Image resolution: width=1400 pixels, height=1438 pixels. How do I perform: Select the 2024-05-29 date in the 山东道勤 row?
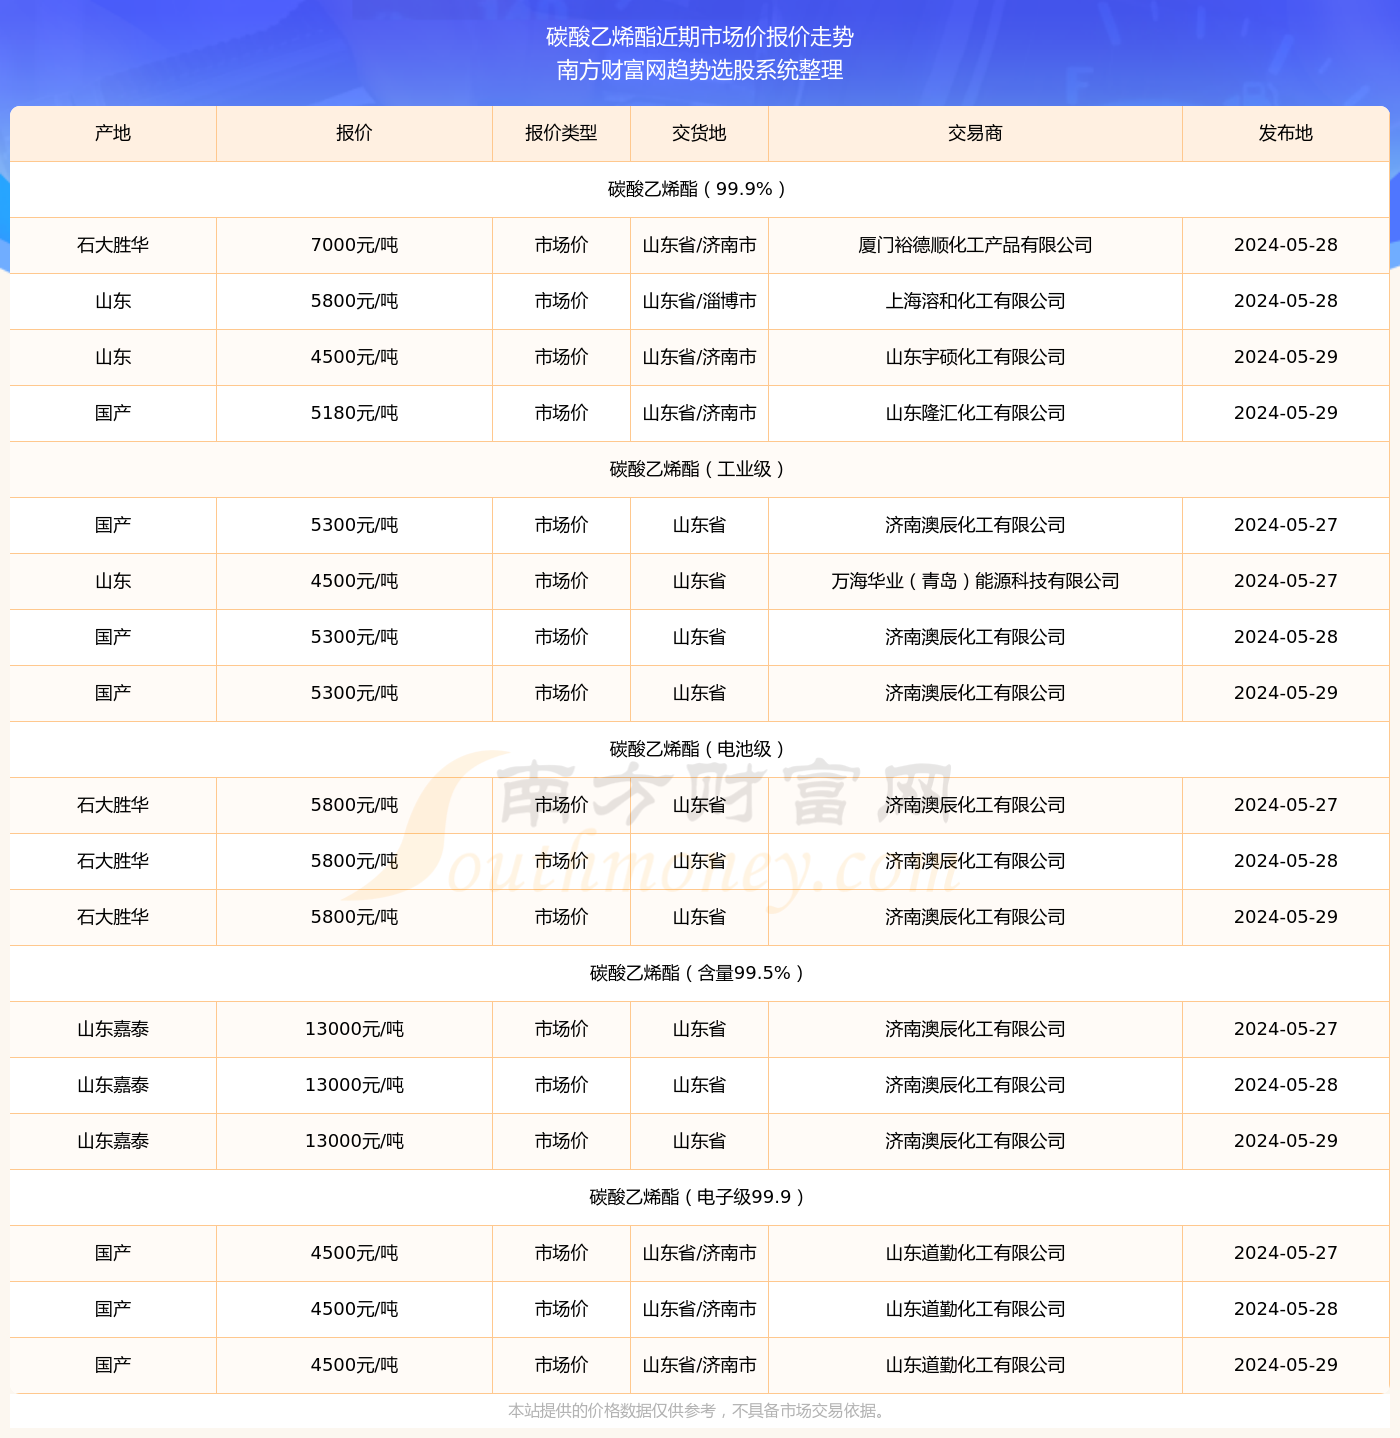1286,1365
